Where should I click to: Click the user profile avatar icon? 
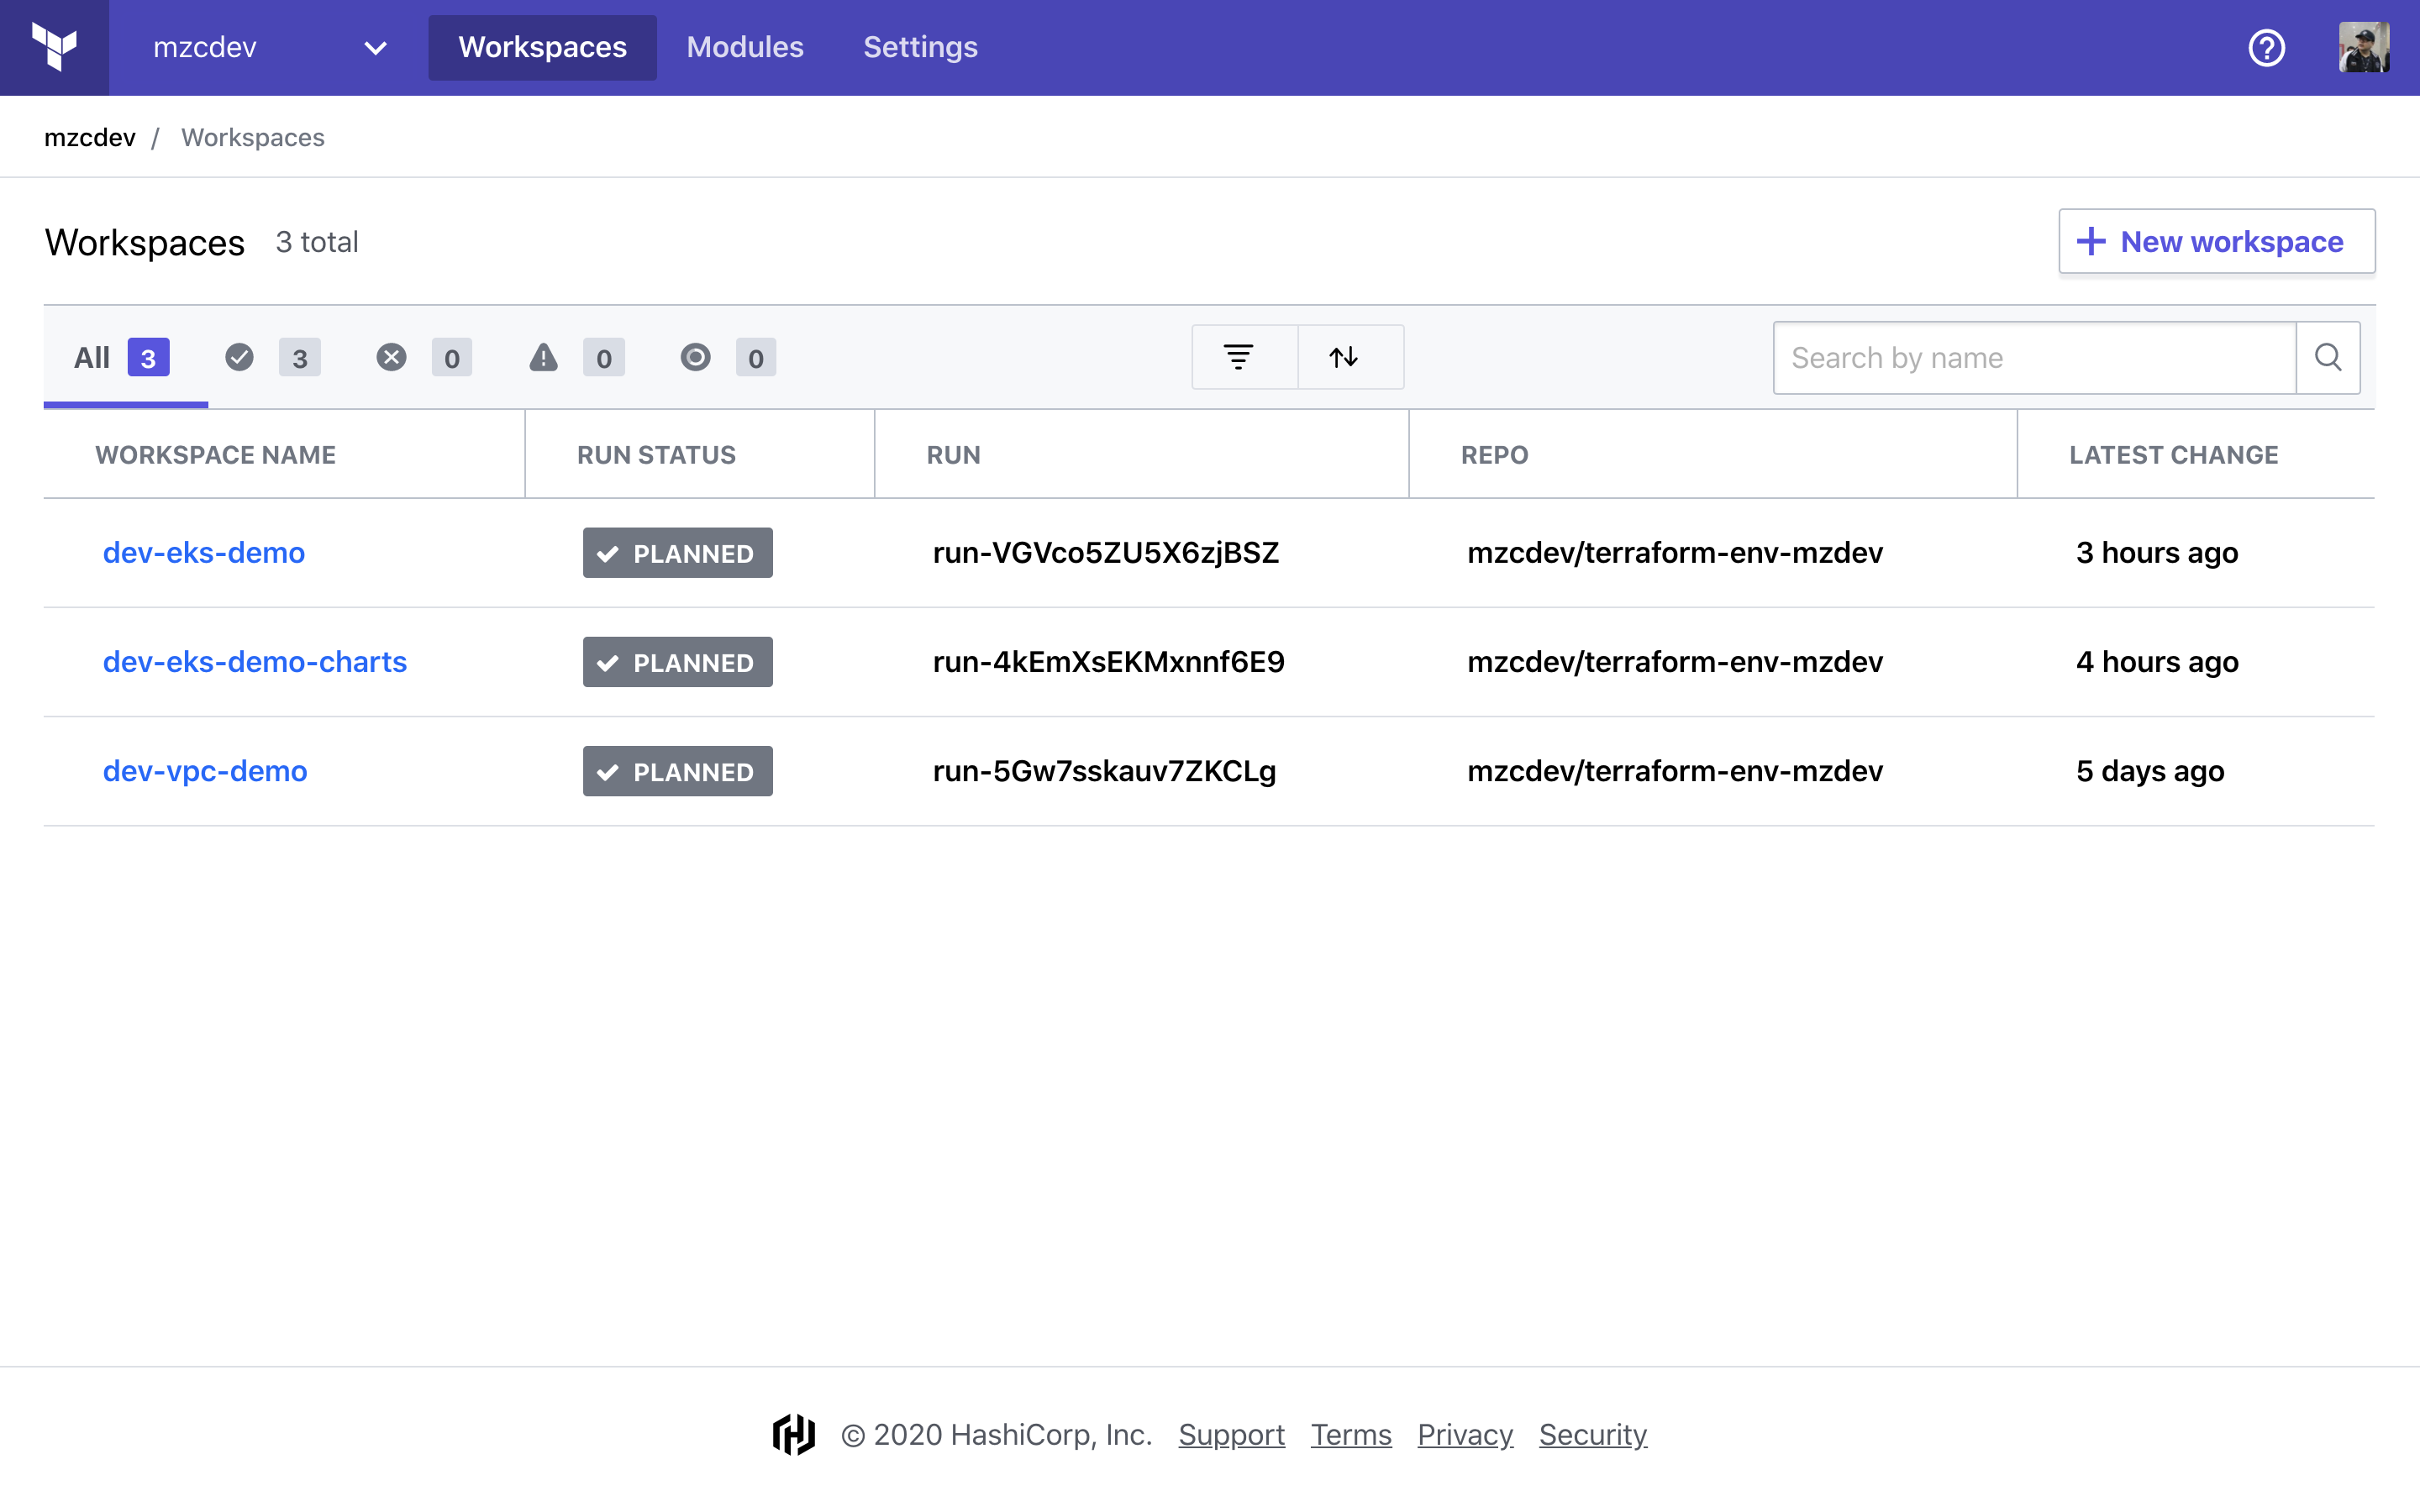click(x=2365, y=47)
